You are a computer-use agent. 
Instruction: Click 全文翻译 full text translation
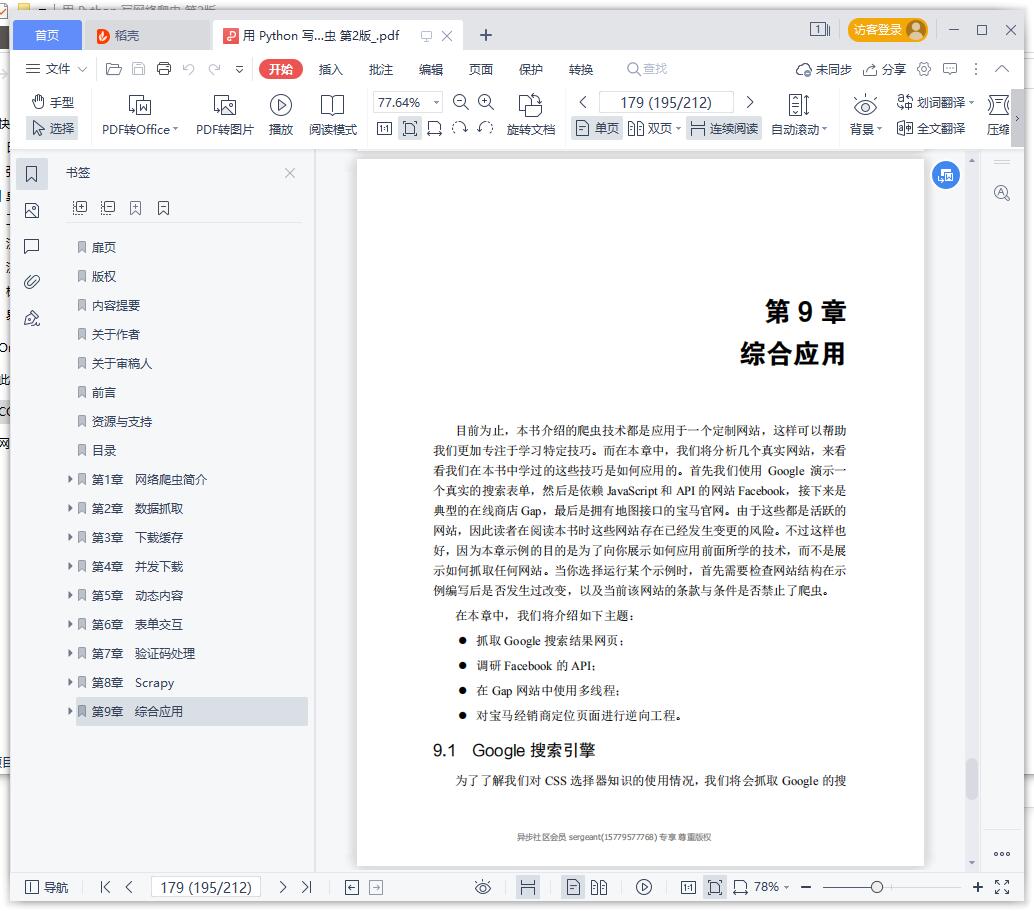tap(930, 129)
